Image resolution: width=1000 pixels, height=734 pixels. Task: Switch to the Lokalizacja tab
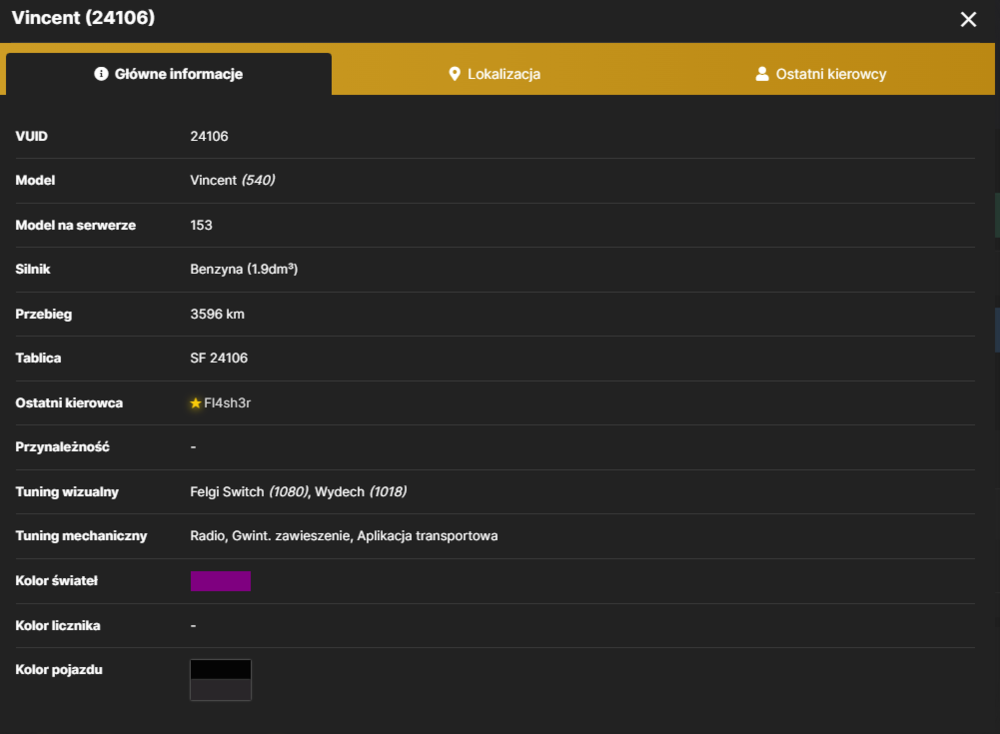pos(494,74)
